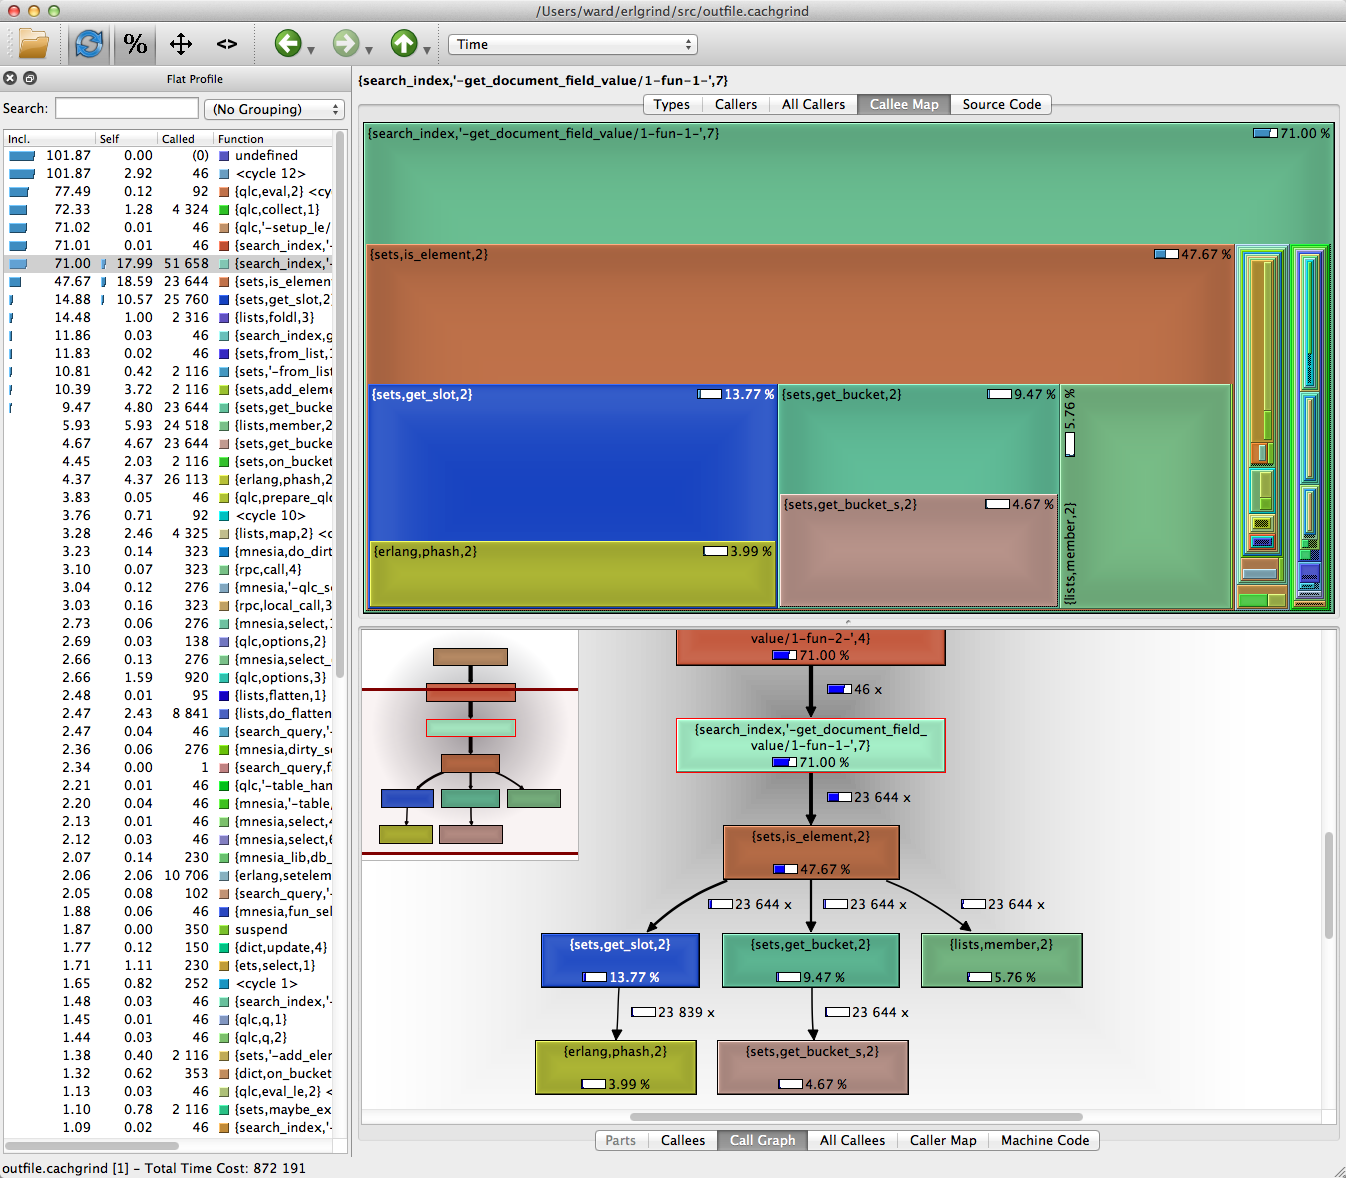Select the {qlc,q,1} row
1346x1178 pixels.
pos(168,1019)
